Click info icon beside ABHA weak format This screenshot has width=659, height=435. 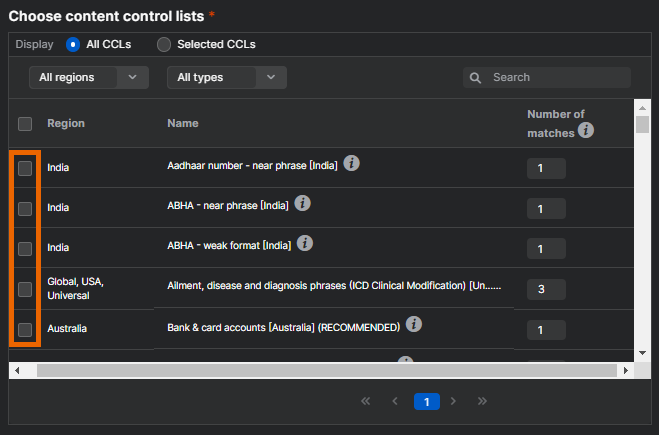click(x=306, y=243)
